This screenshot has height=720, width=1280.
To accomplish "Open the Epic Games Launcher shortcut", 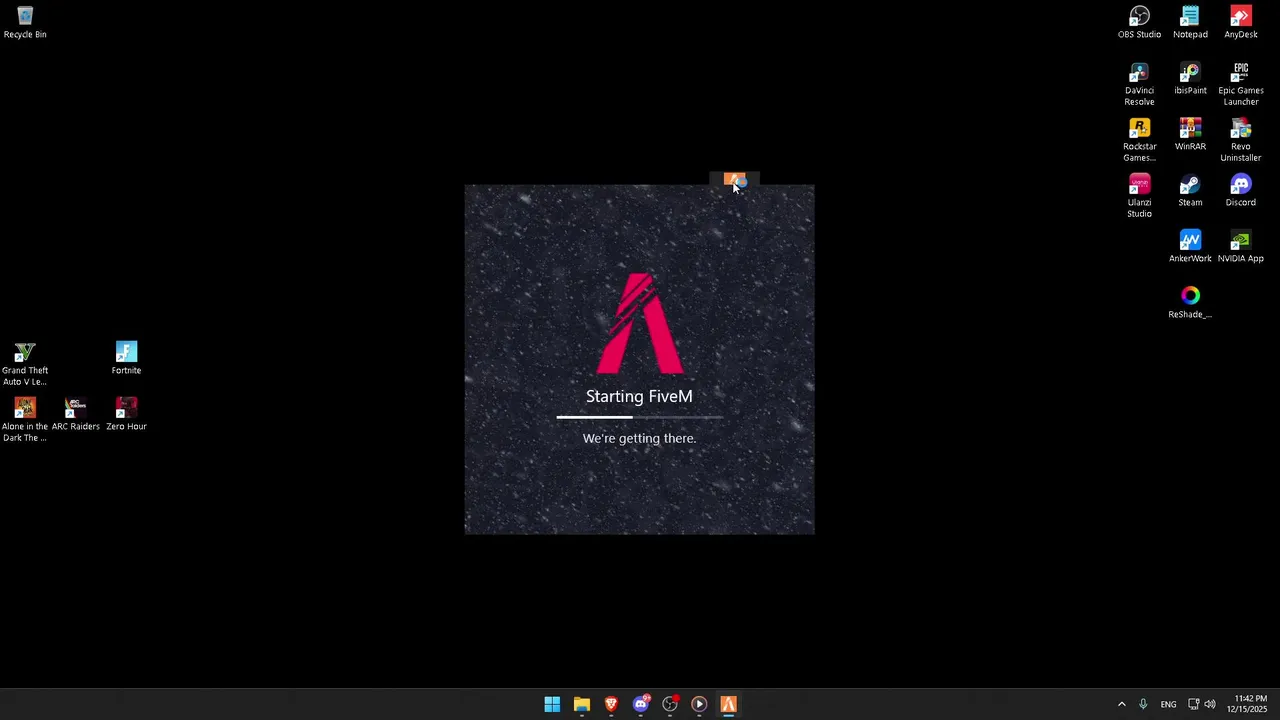I will [x=1240, y=84].
